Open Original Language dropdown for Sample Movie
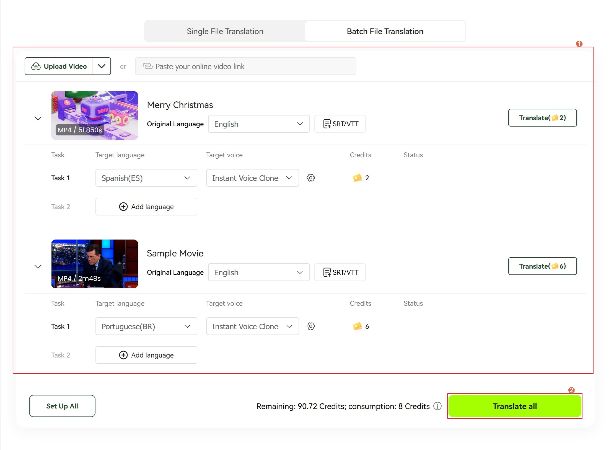 259,272
